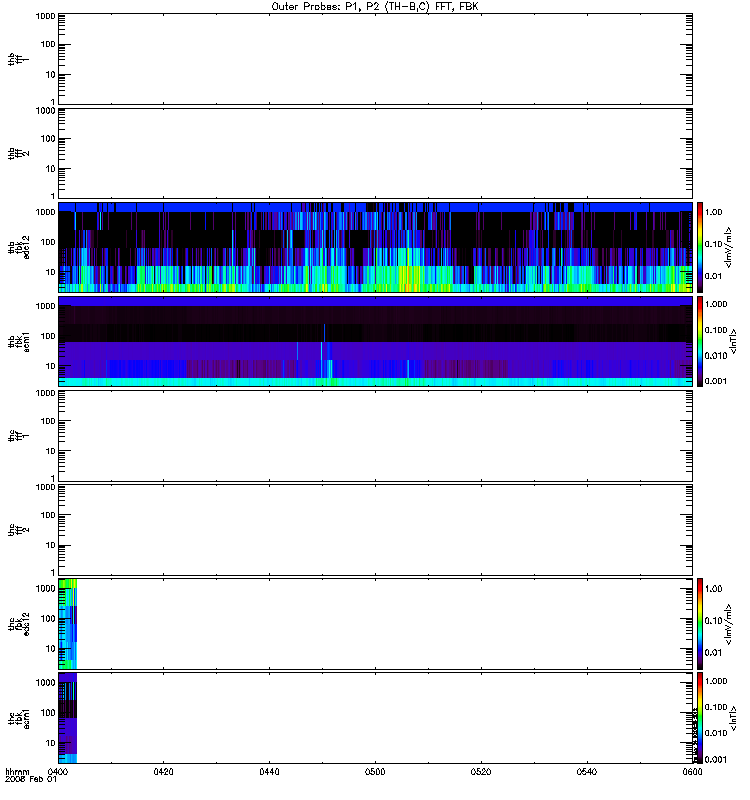
Task: Click the 'thb fbk edc12' y-axis title
Action: pyautogui.click(x=19, y=247)
